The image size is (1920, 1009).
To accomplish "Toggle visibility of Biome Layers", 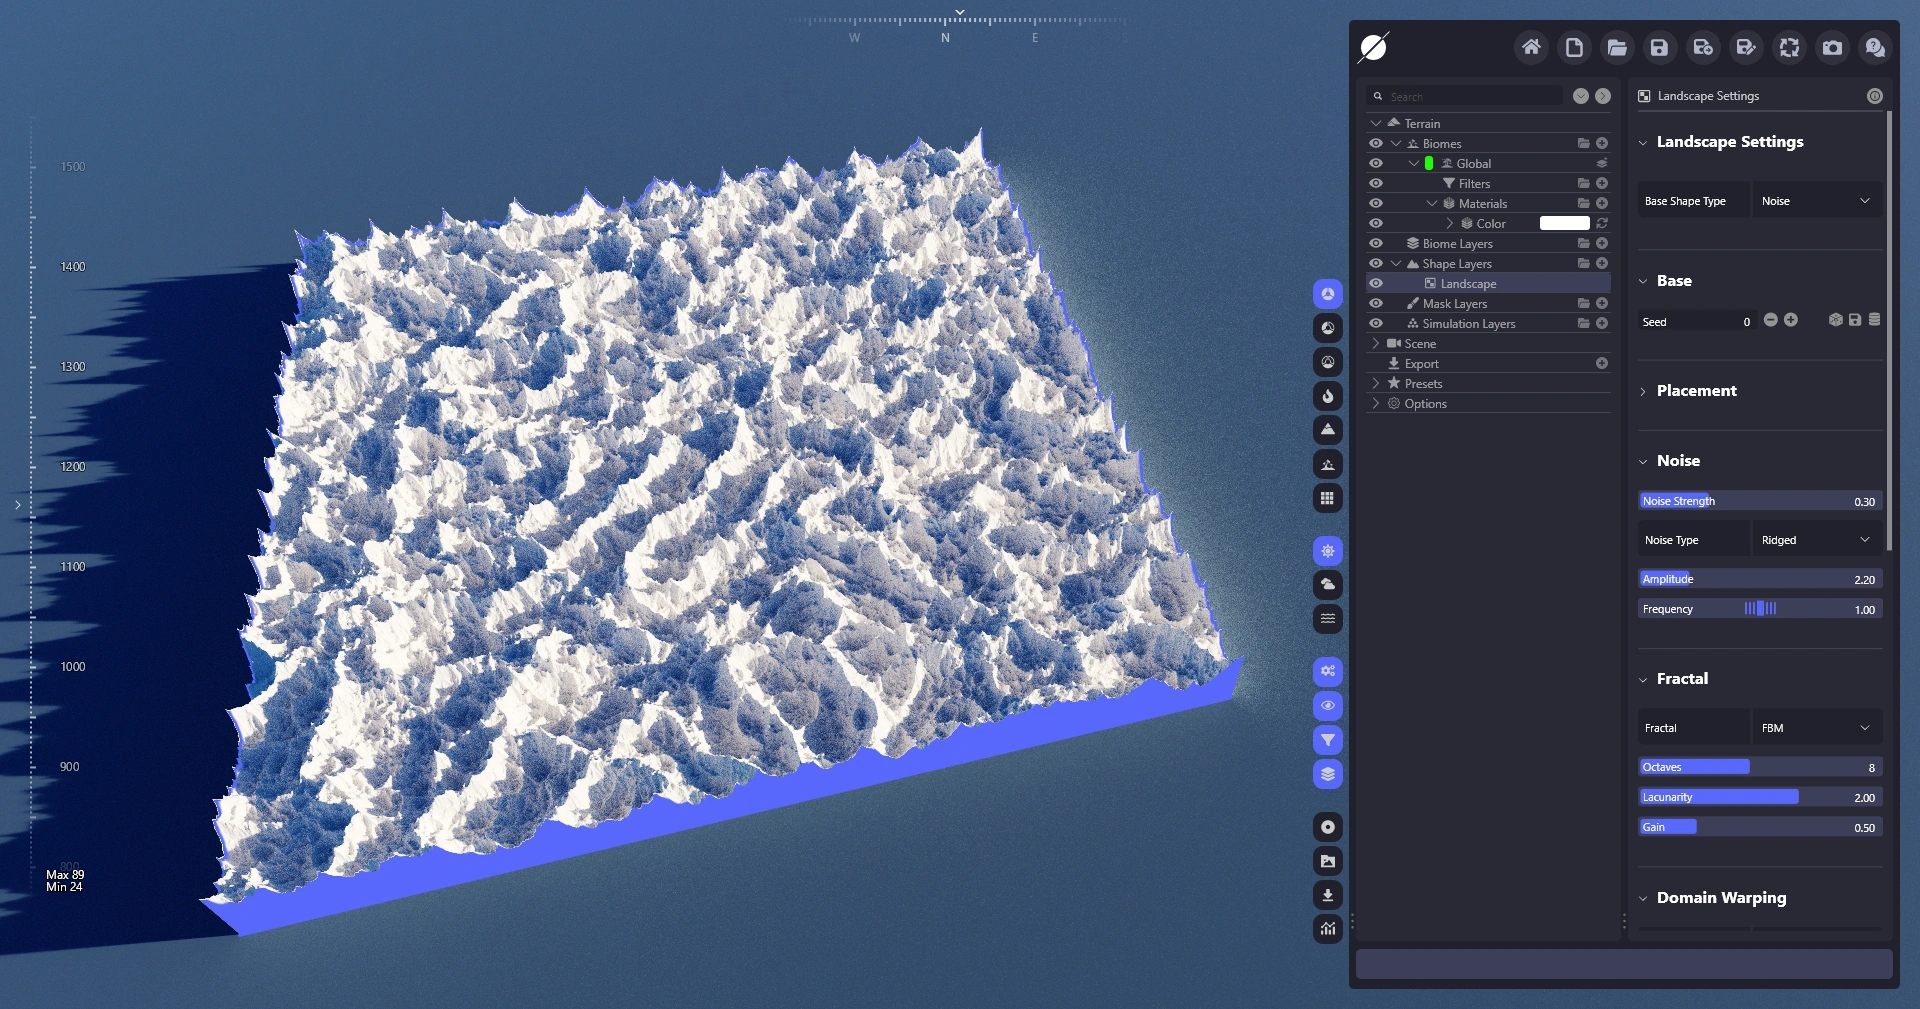I will tap(1376, 244).
